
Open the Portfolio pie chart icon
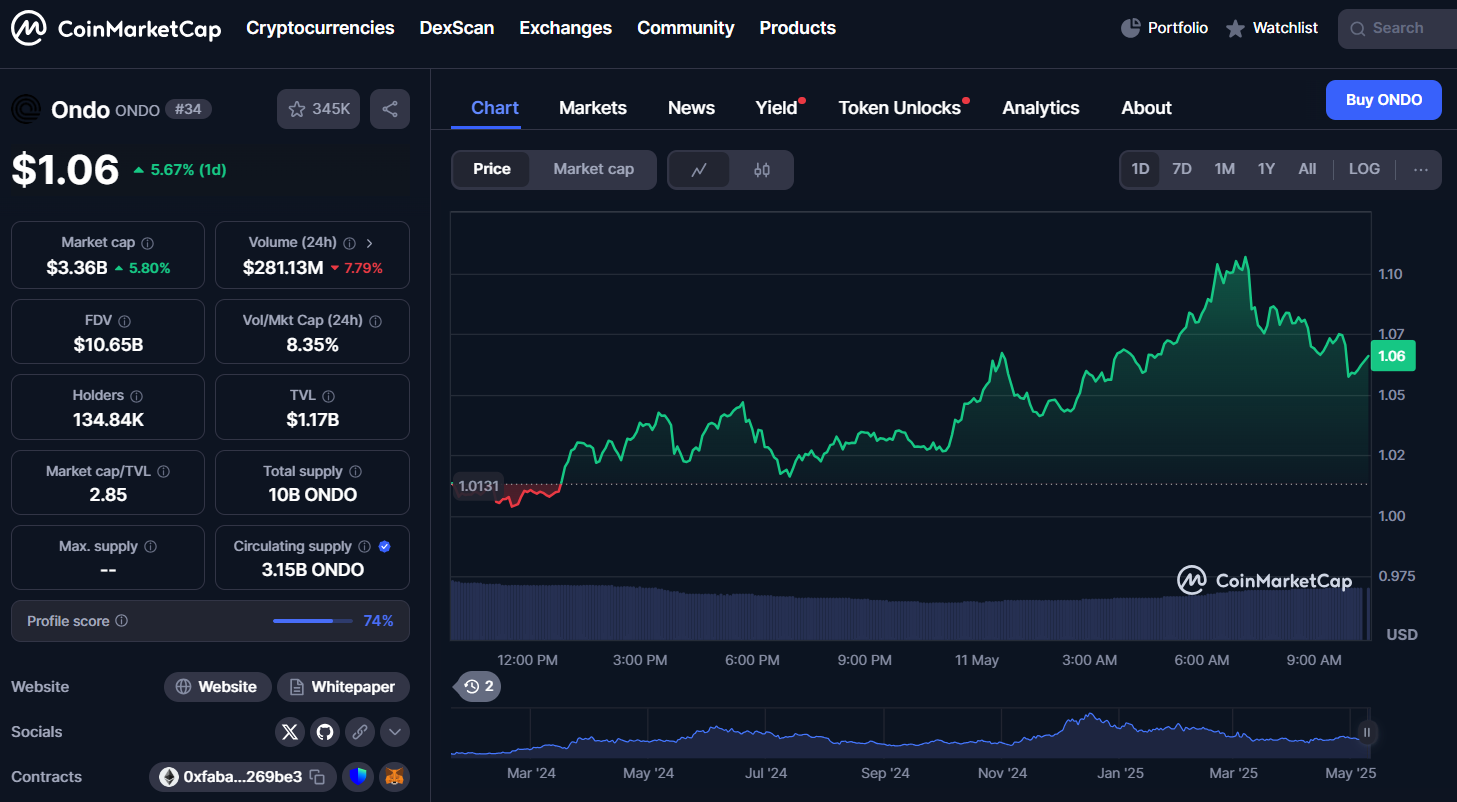(1131, 28)
